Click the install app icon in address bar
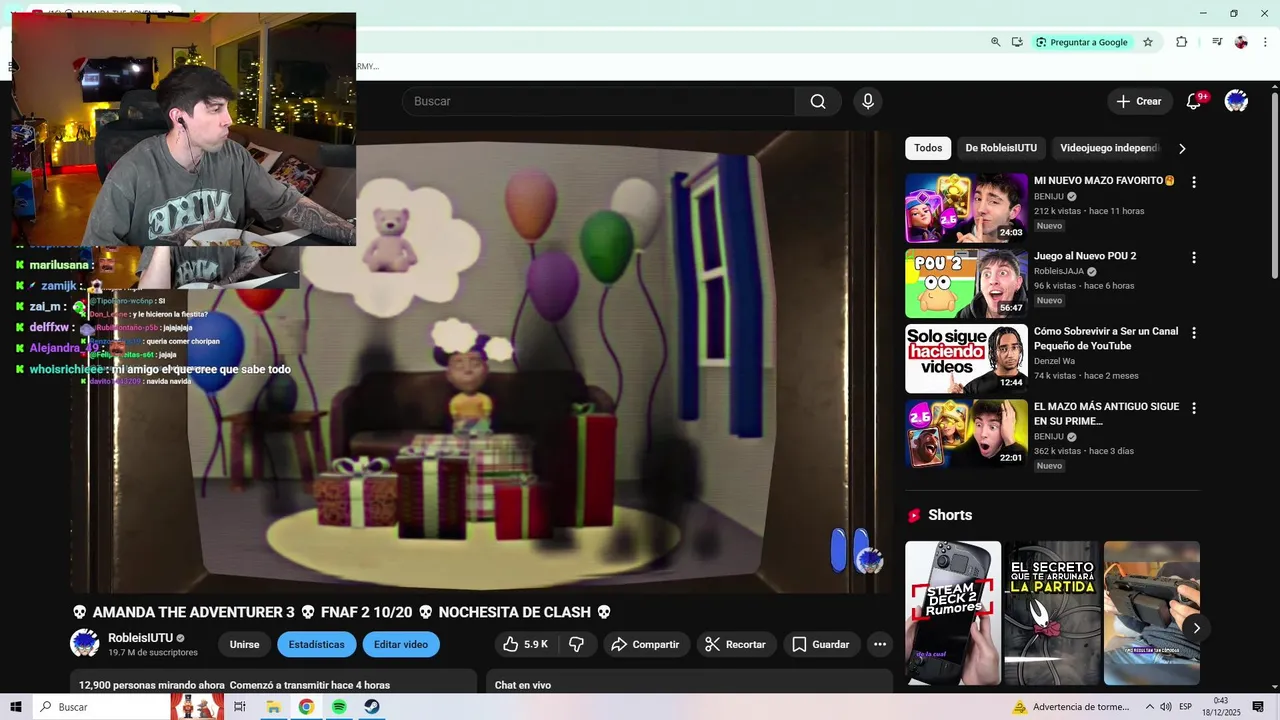 (x=1017, y=42)
